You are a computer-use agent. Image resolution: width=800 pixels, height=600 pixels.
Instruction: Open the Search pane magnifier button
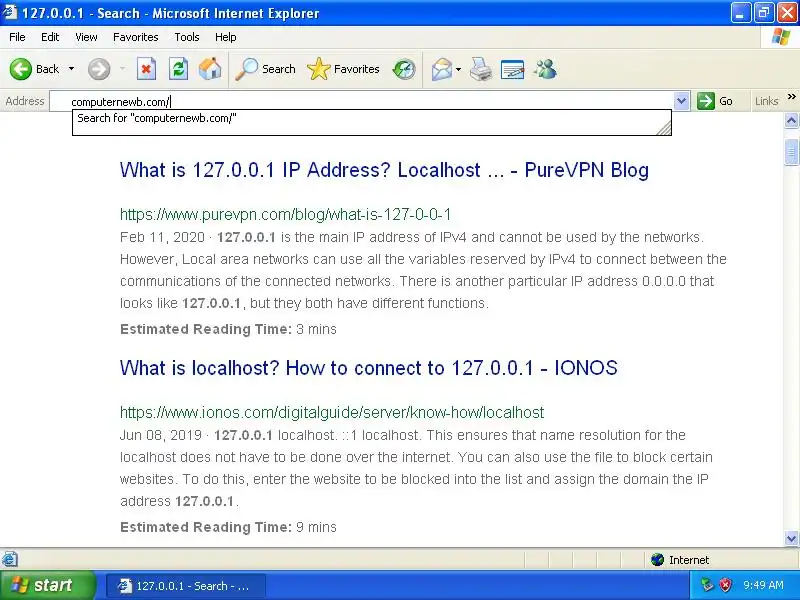coord(265,69)
